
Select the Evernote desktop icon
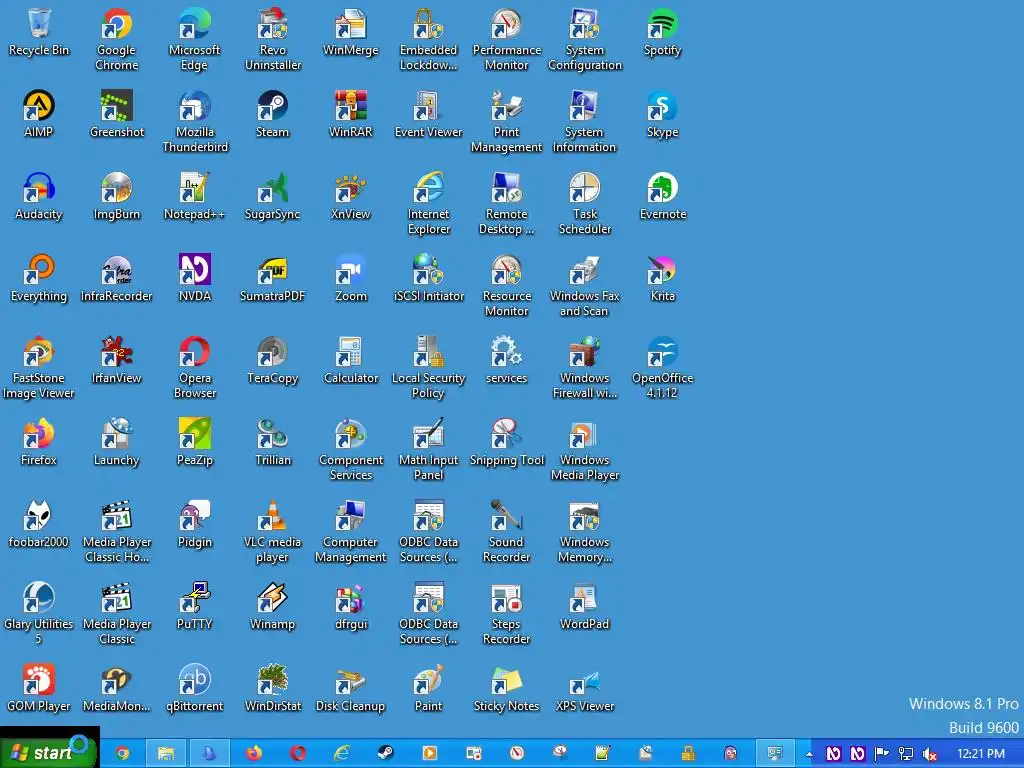click(x=662, y=197)
